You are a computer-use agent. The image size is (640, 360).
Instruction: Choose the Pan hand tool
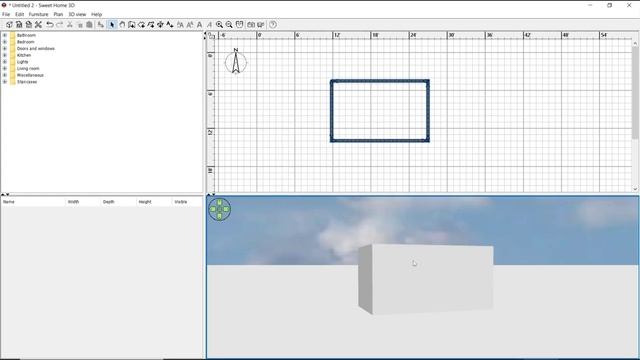click(122, 24)
